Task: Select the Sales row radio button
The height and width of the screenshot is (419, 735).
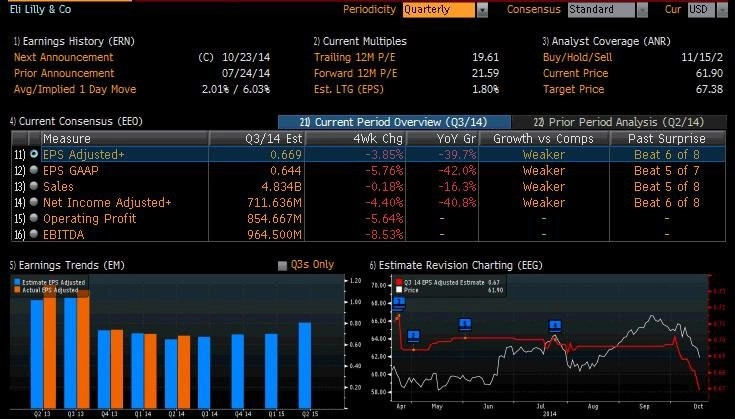Action: click(x=34, y=186)
